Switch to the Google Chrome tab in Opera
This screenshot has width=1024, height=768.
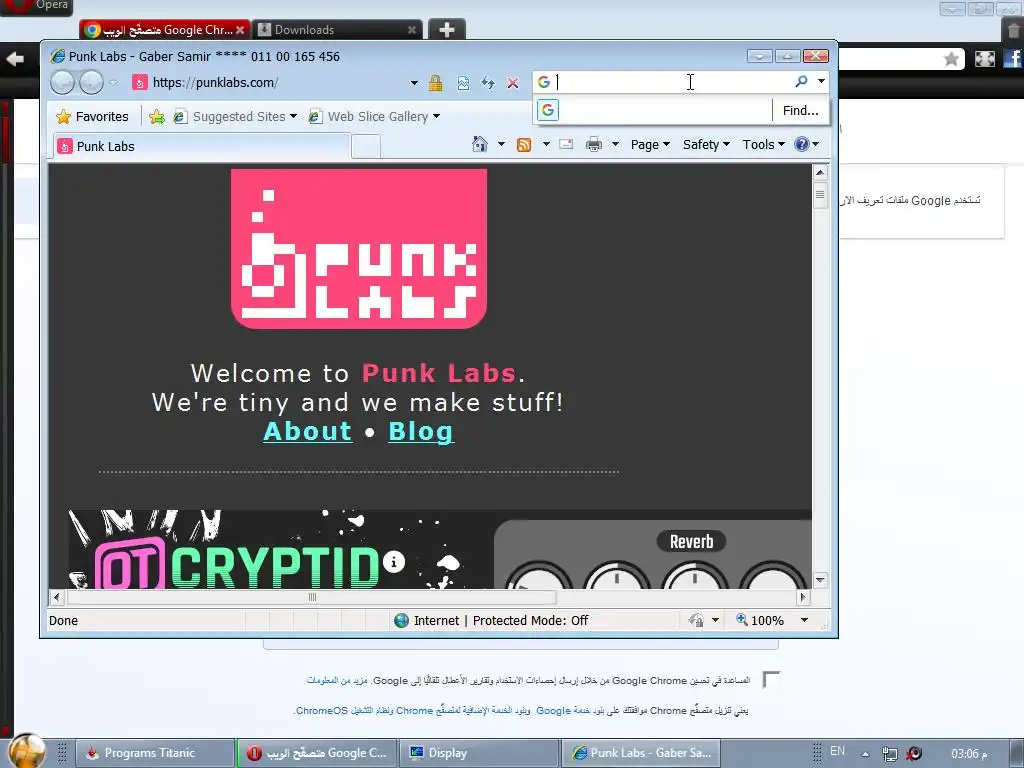tap(165, 30)
